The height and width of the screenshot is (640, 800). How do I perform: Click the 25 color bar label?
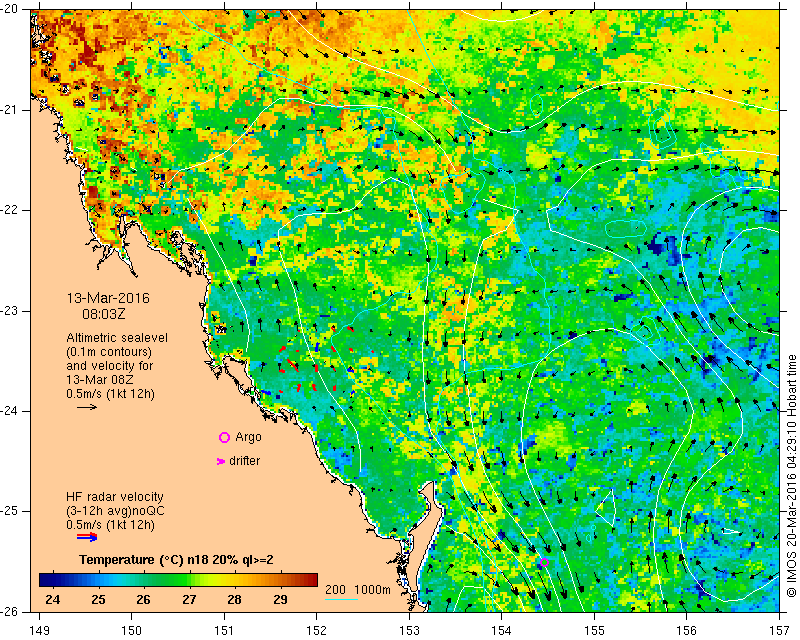point(98,600)
